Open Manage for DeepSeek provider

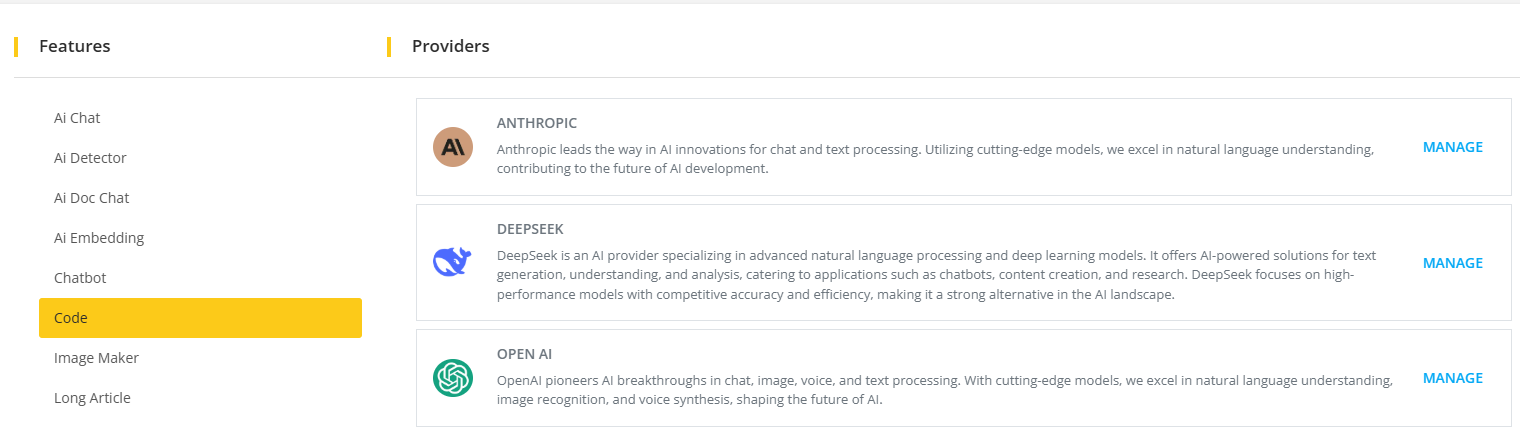pyautogui.click(x=1452, y=263)
